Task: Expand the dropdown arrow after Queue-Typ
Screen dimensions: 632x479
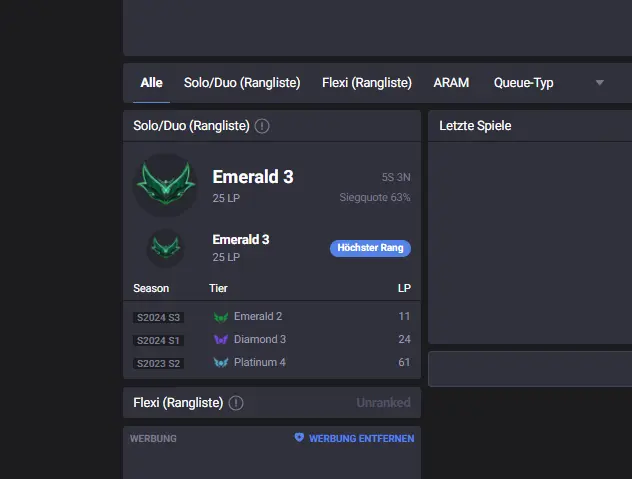Action: [600, 83]
